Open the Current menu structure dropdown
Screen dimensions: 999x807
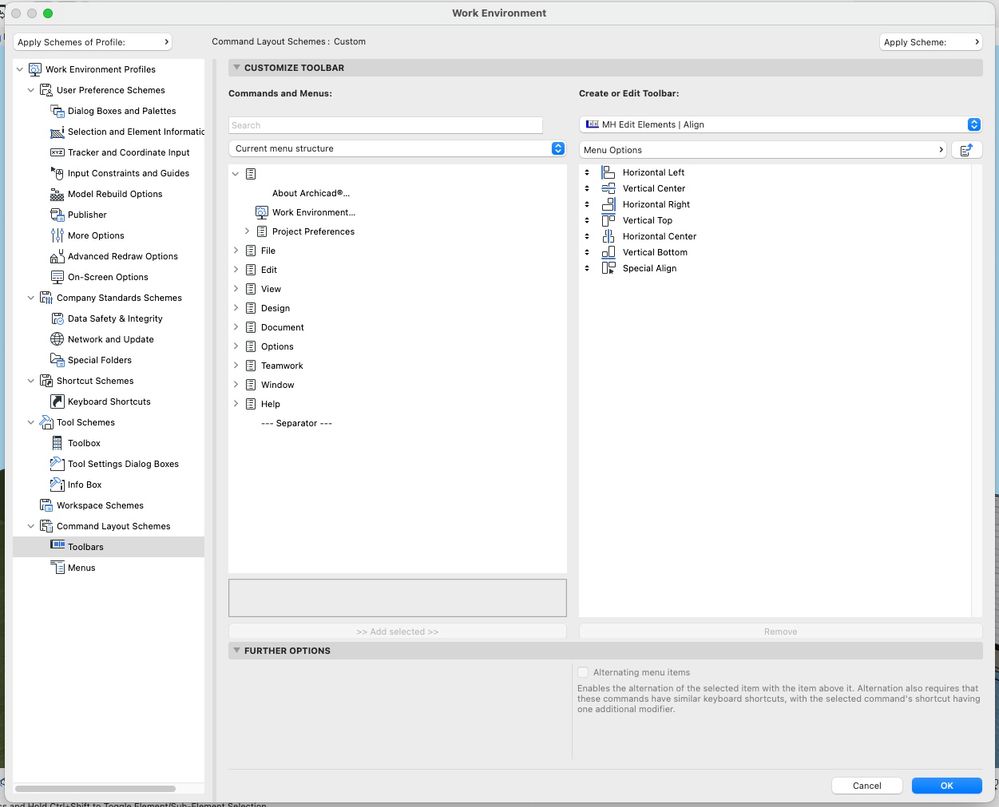click(398, 148)
